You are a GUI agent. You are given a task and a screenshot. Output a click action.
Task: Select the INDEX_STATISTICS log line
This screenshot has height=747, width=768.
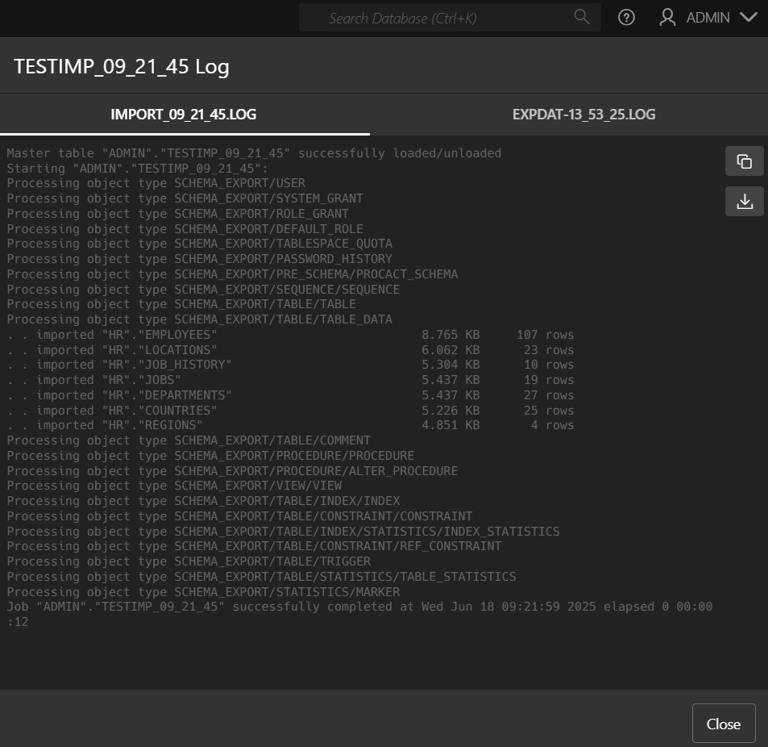pos(283,531)
